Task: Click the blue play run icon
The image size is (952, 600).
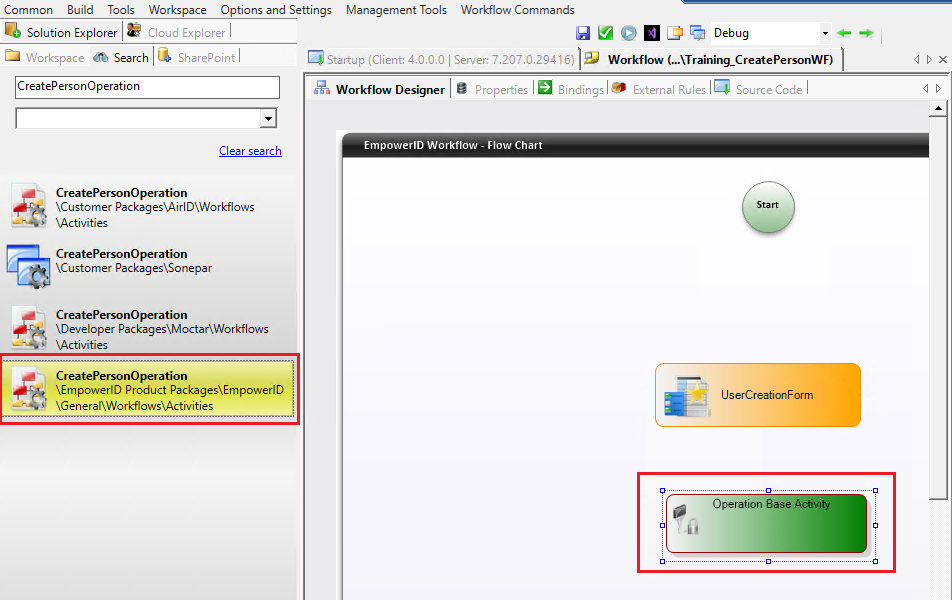Action: click(628, 33)
